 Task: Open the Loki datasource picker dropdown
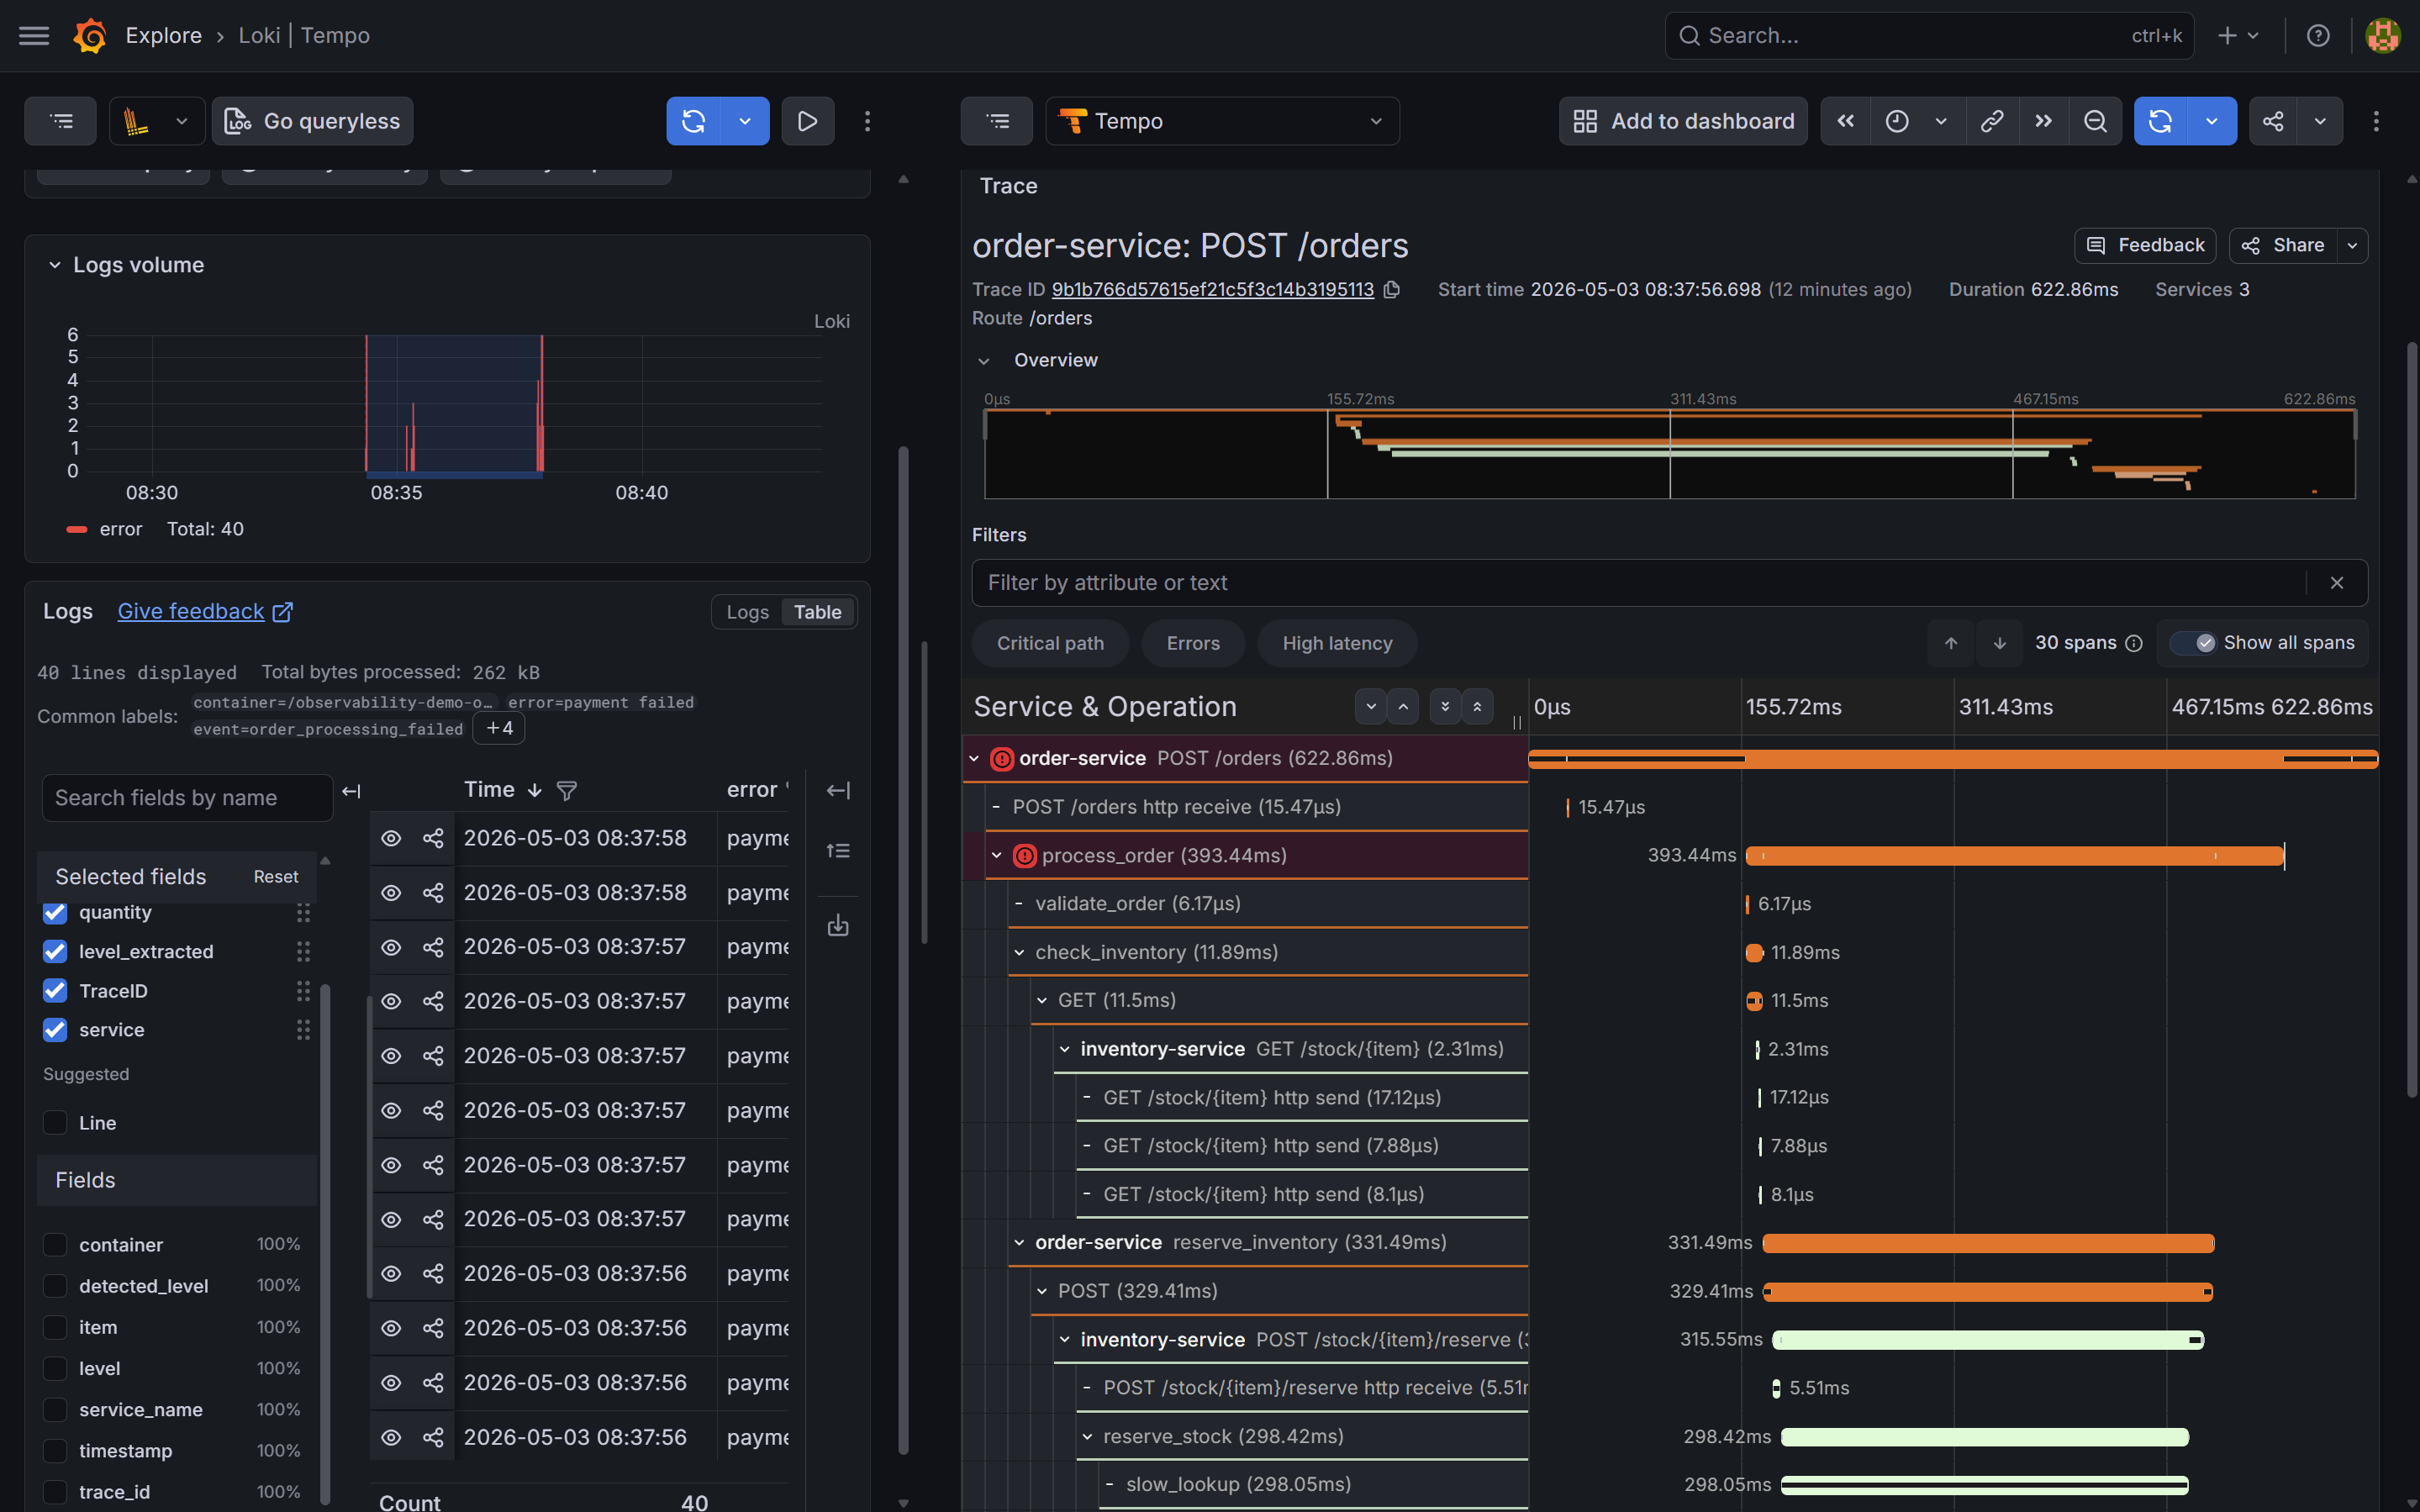pyautogui.click(x=158, y=121)
